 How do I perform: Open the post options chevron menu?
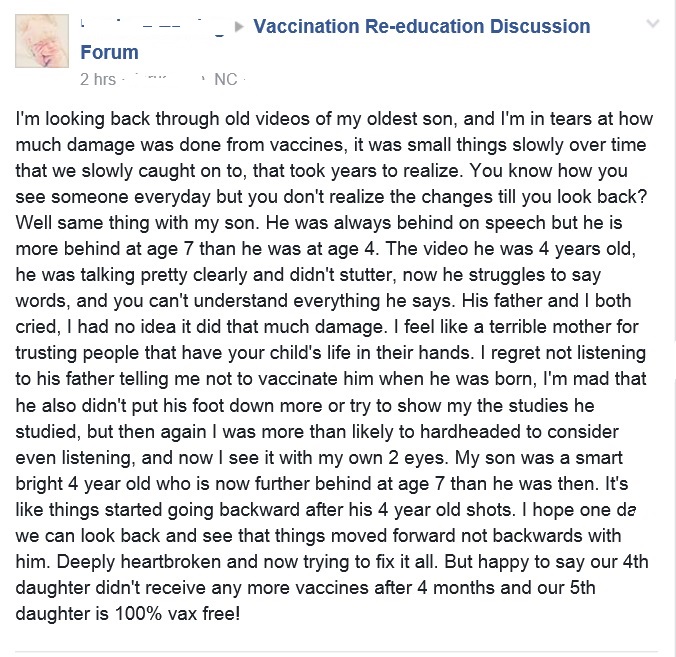pos(653,23)
